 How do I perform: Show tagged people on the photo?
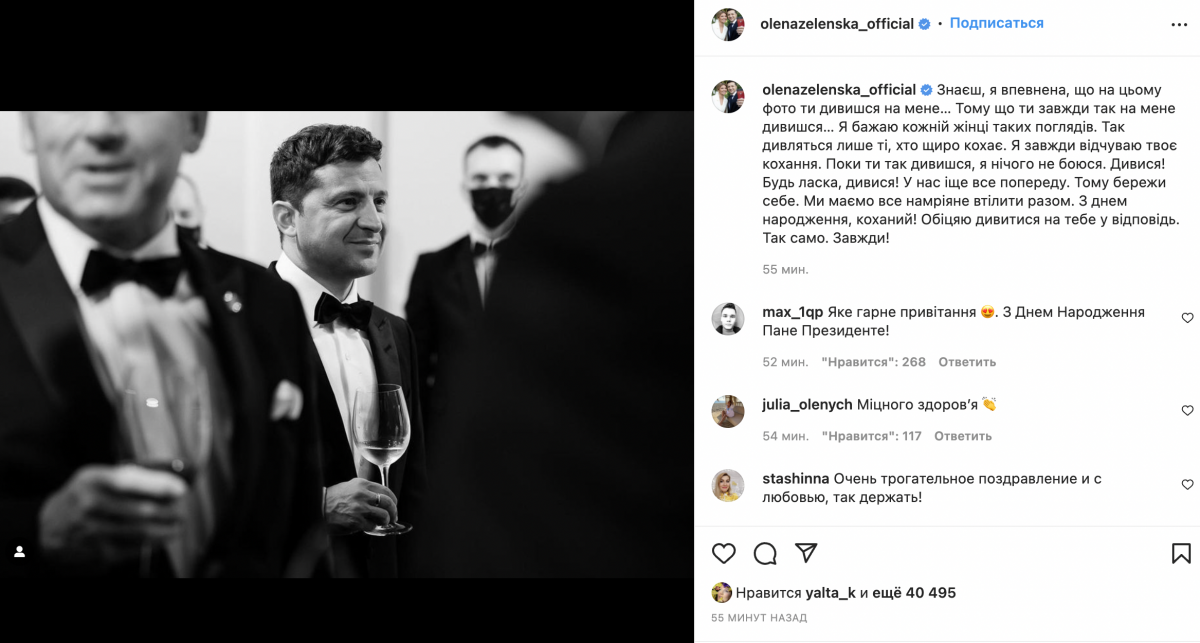click(x=19, y=551)
